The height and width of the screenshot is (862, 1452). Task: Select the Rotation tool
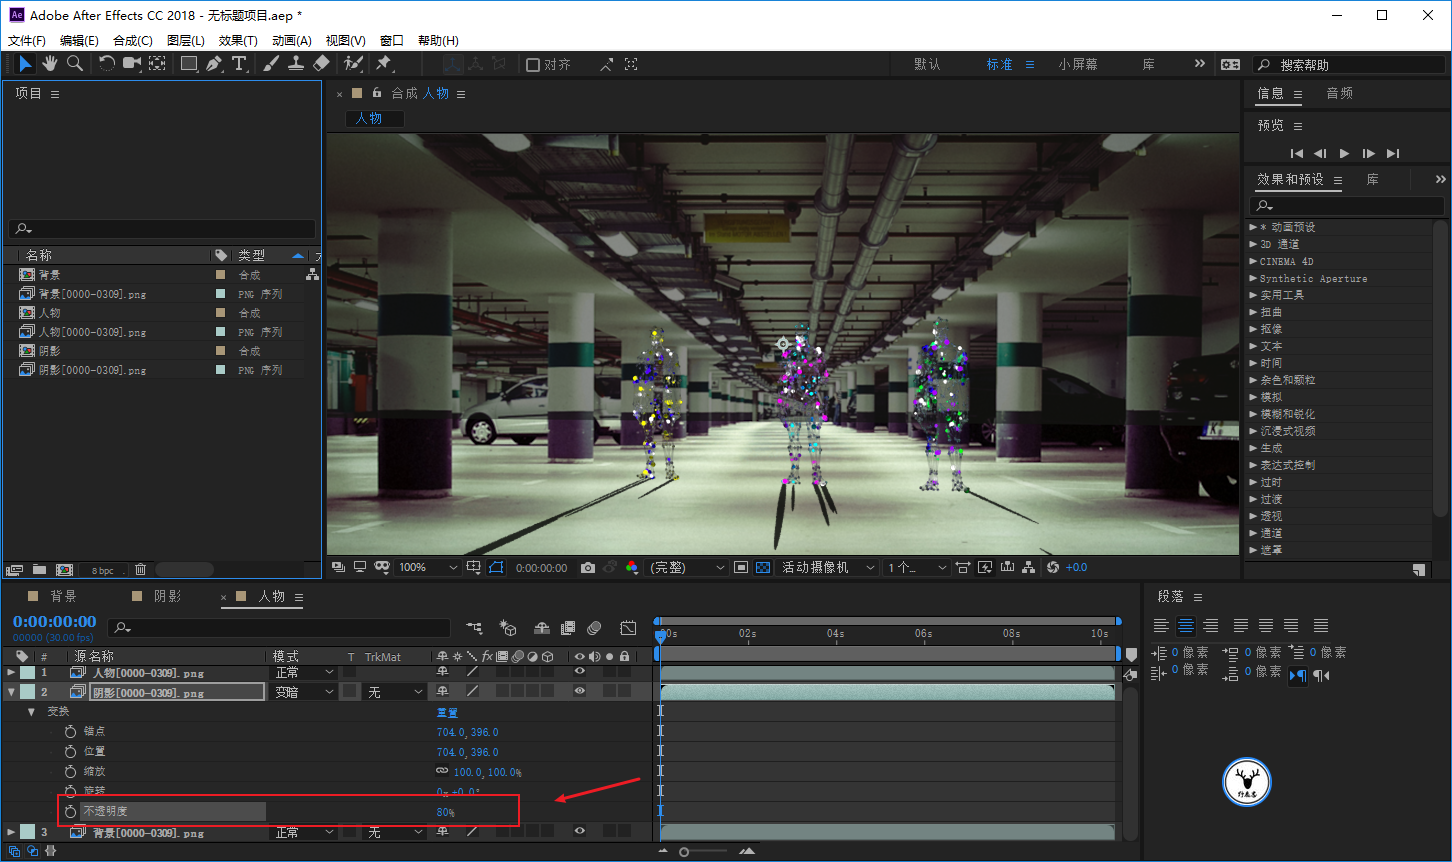point(107,64)
